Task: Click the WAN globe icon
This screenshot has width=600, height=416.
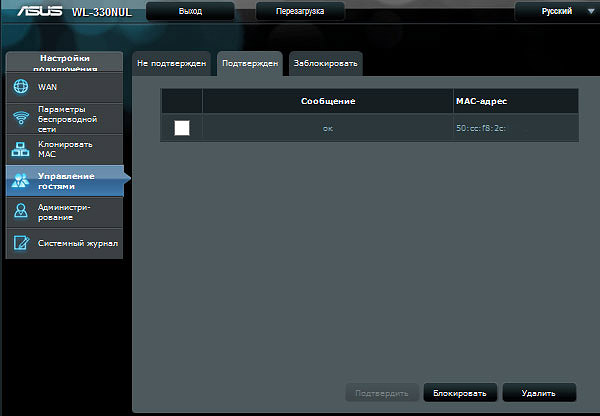Action: point(21,86)
